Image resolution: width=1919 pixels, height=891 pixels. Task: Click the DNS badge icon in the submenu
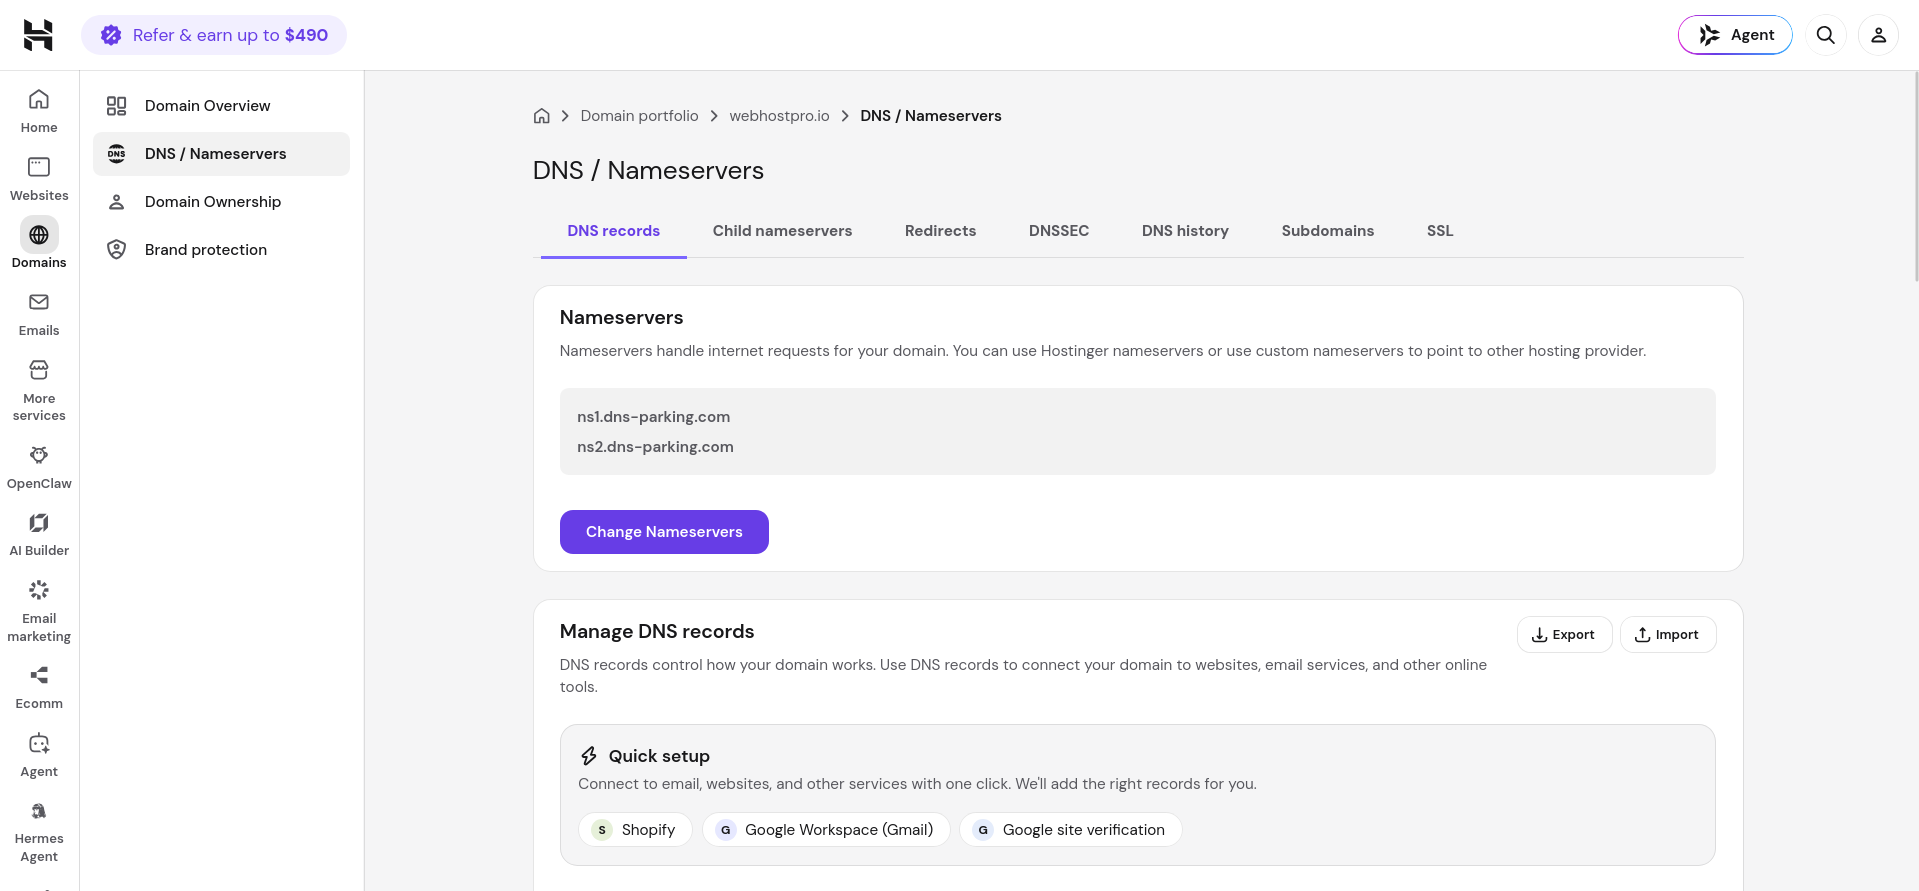[x=117, y=154]
